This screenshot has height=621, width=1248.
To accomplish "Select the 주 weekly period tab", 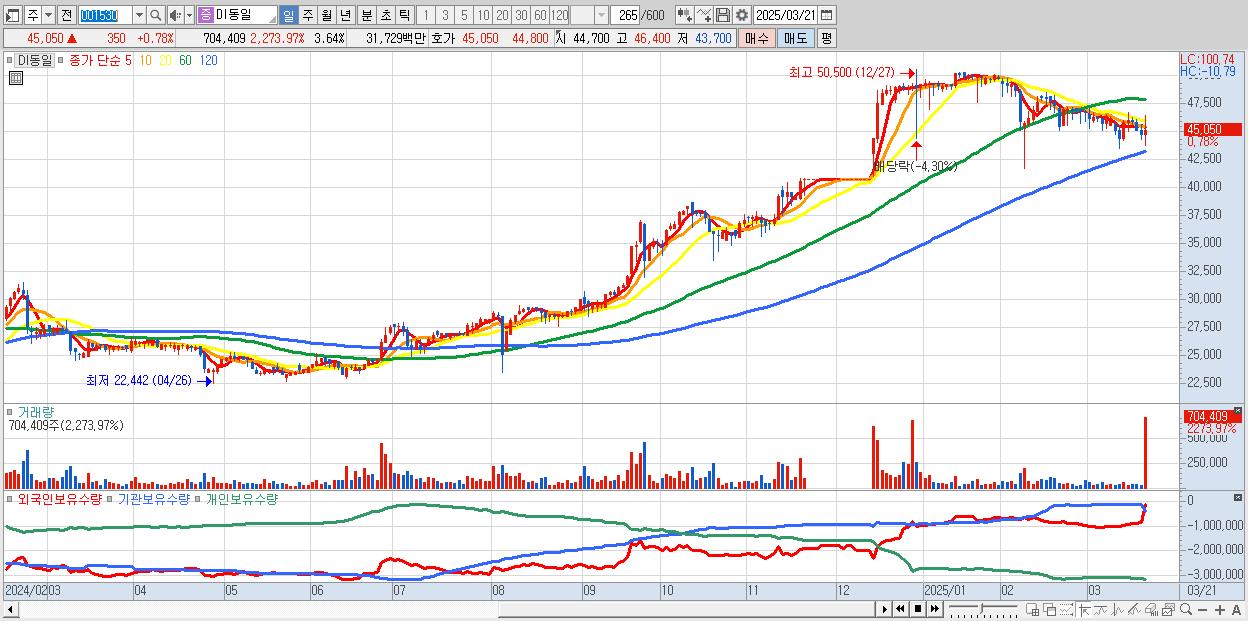I will (x=307, y=15).
